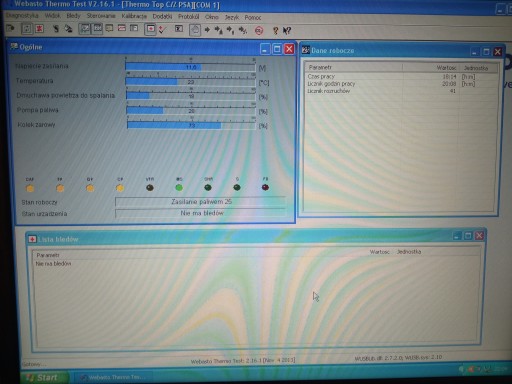Click the plain right-arrow toolbar icon
This screenshot has width=512, height=384.
click(x=207, y=30)
